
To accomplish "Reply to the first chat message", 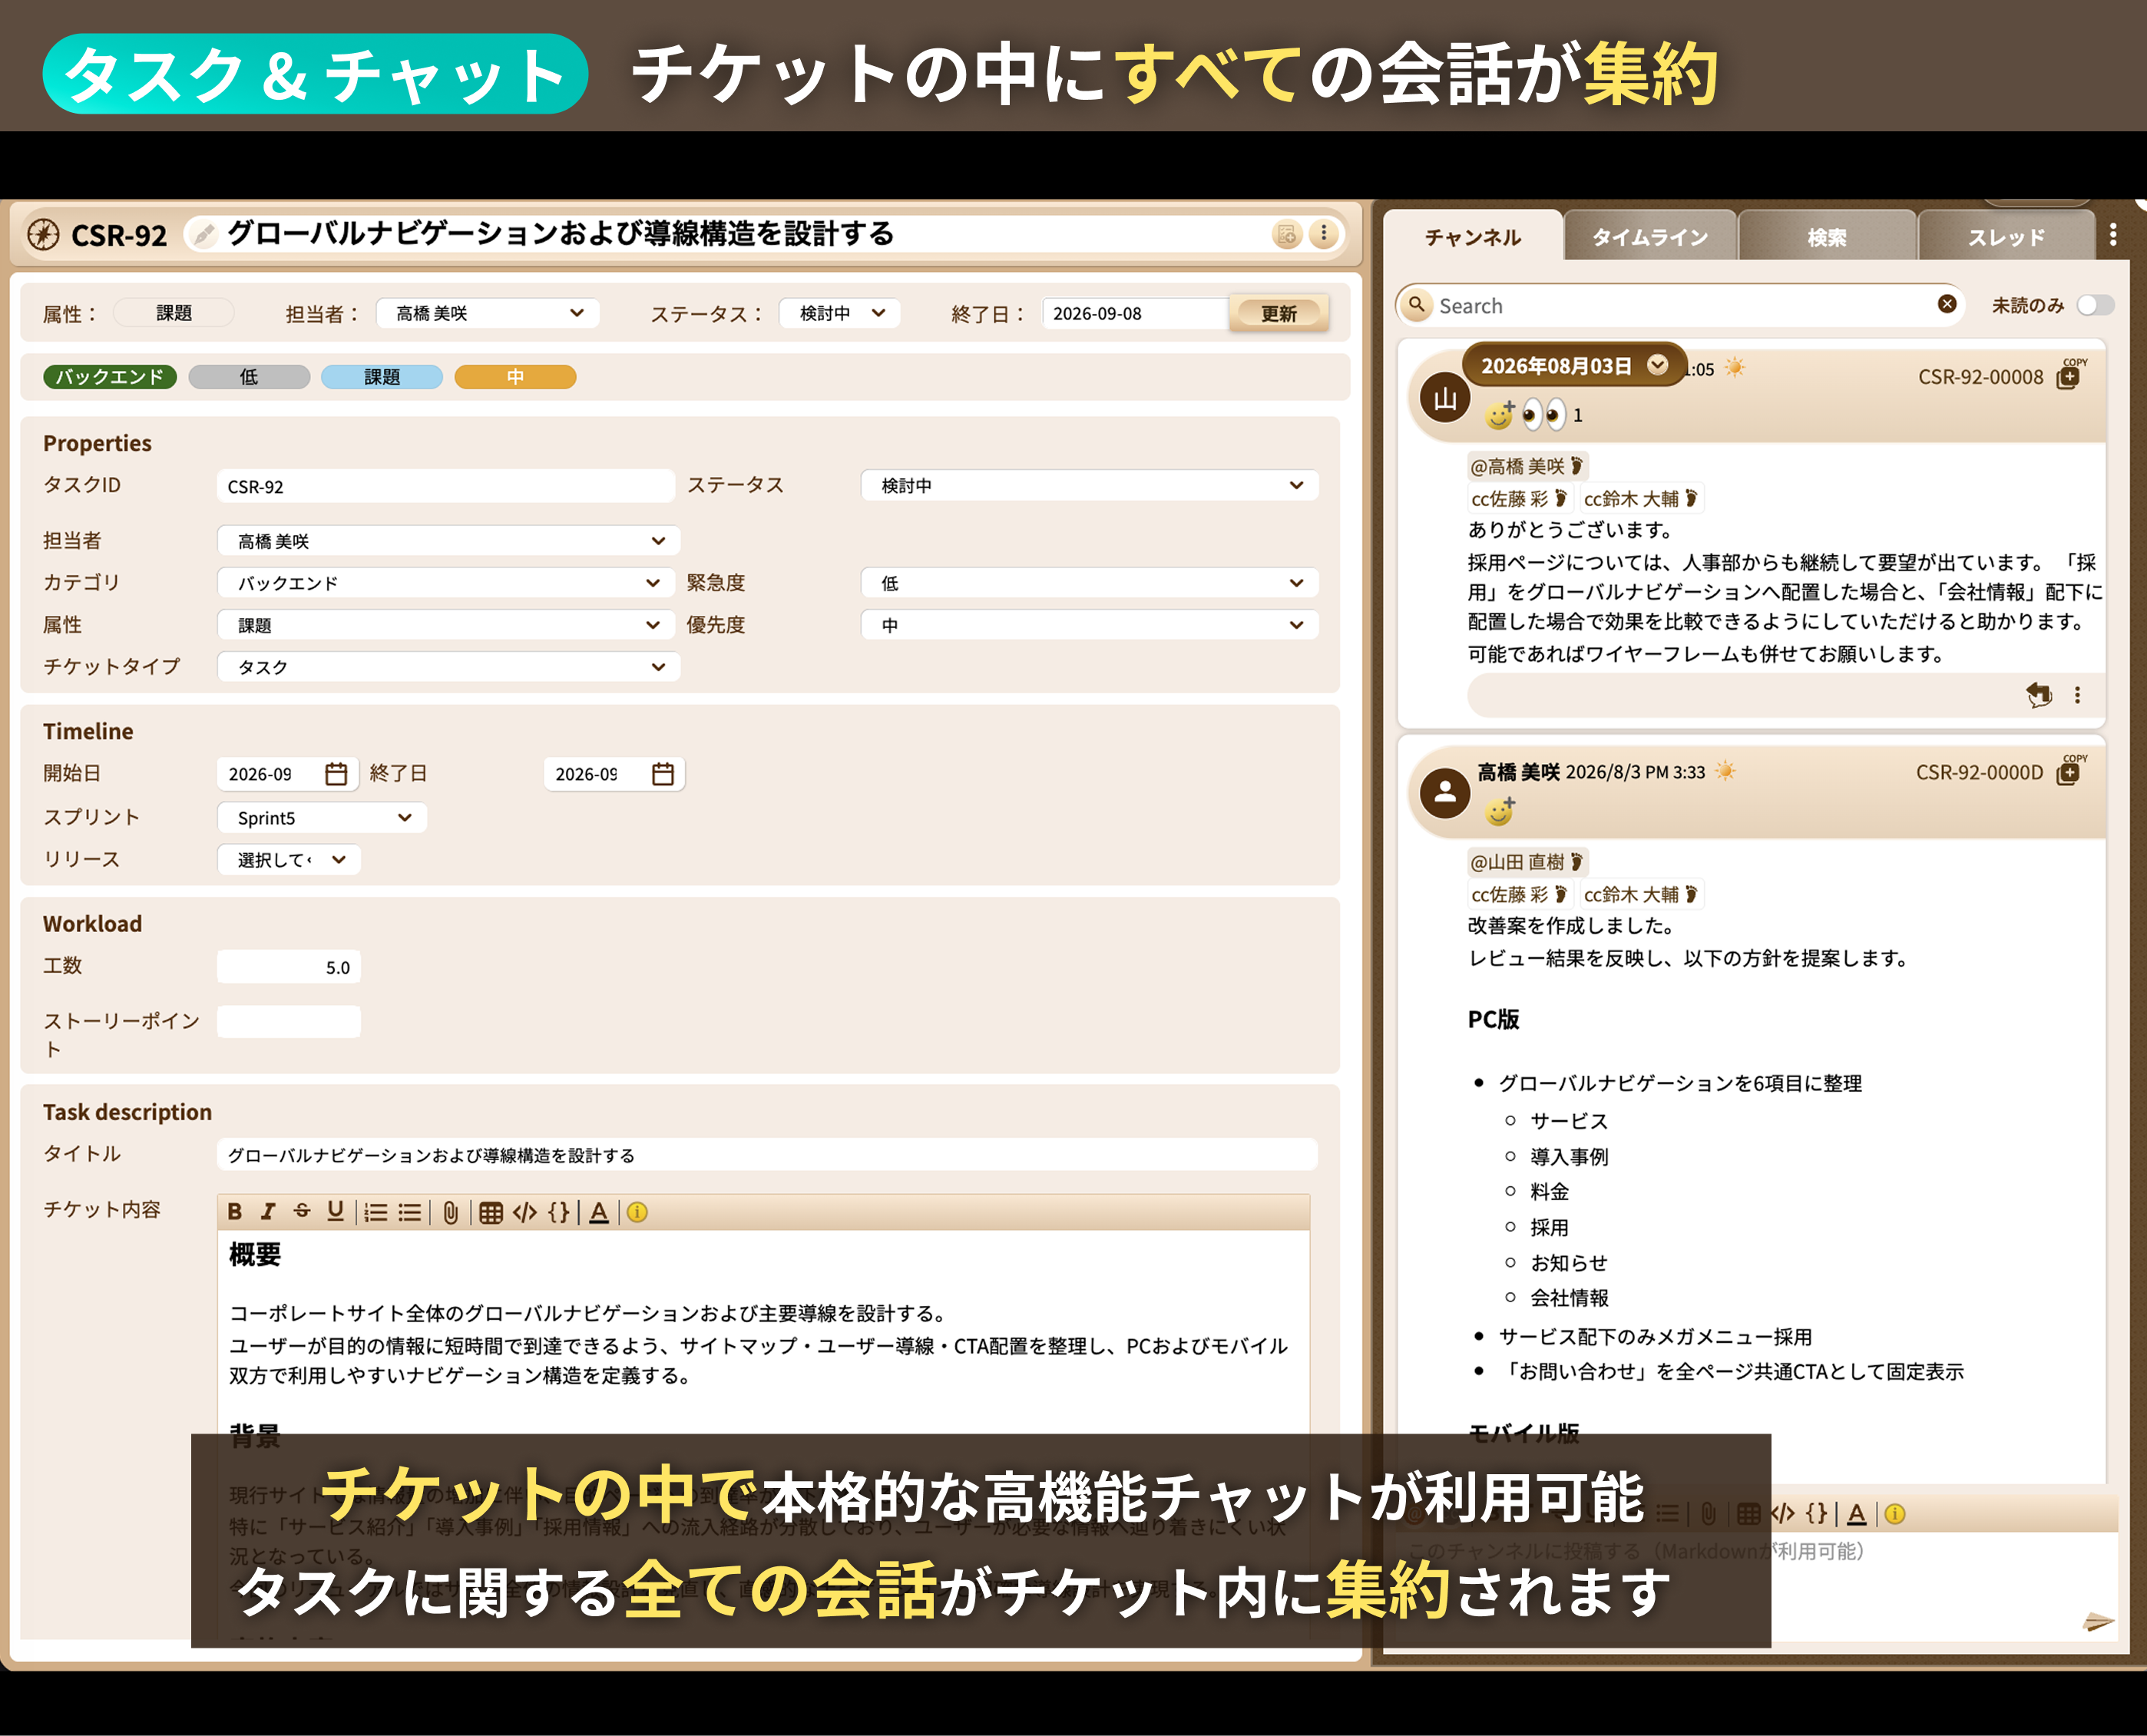I will [x=2039, y=694].
